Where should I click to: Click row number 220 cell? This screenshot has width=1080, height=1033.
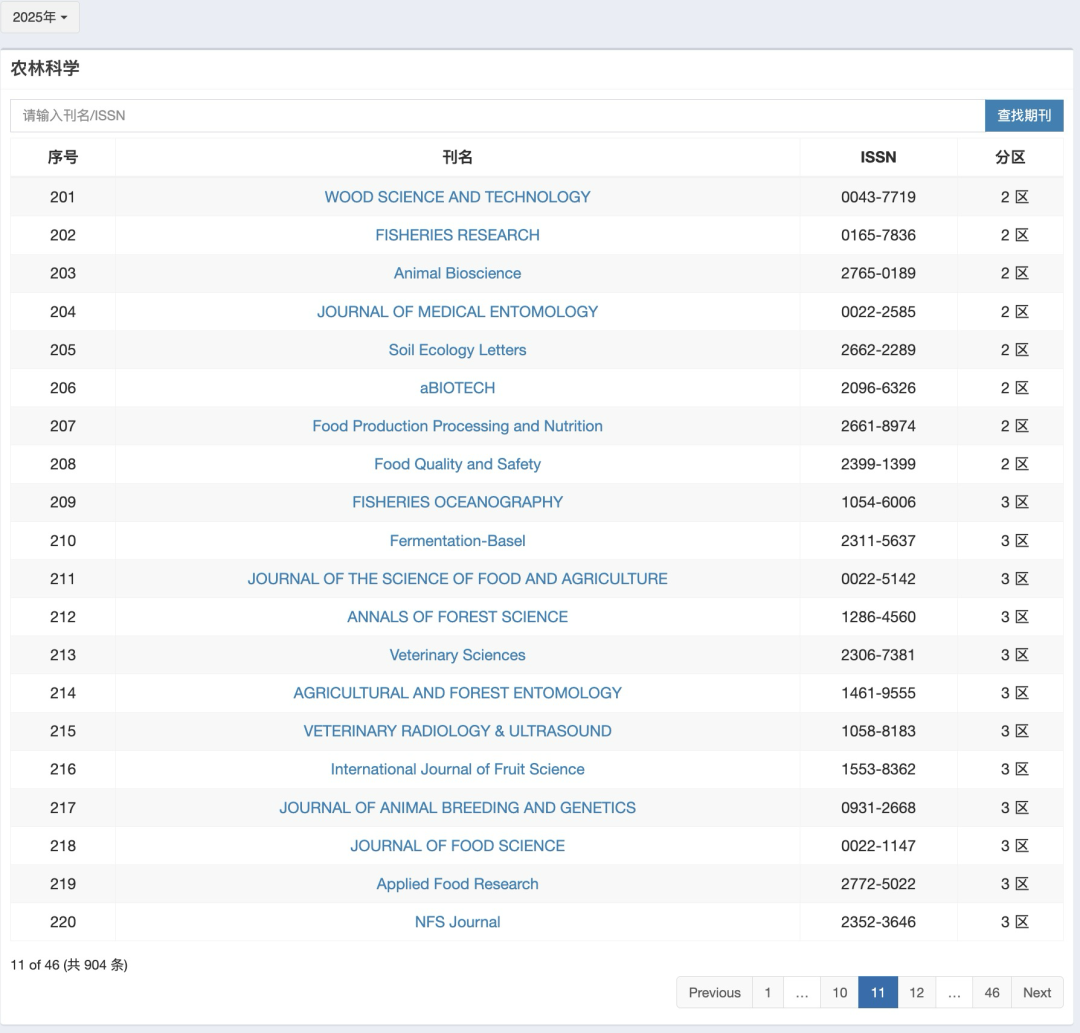click(x=63, y=922)
